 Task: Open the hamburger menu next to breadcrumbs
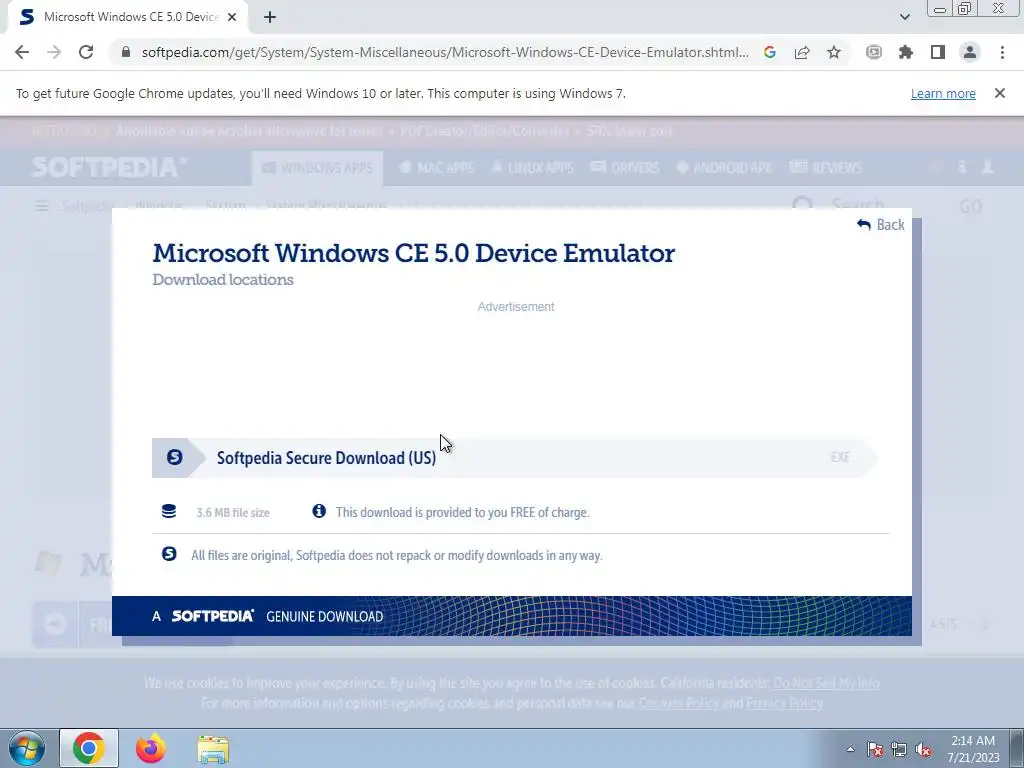pyautogui.click(x=42, y=206)
